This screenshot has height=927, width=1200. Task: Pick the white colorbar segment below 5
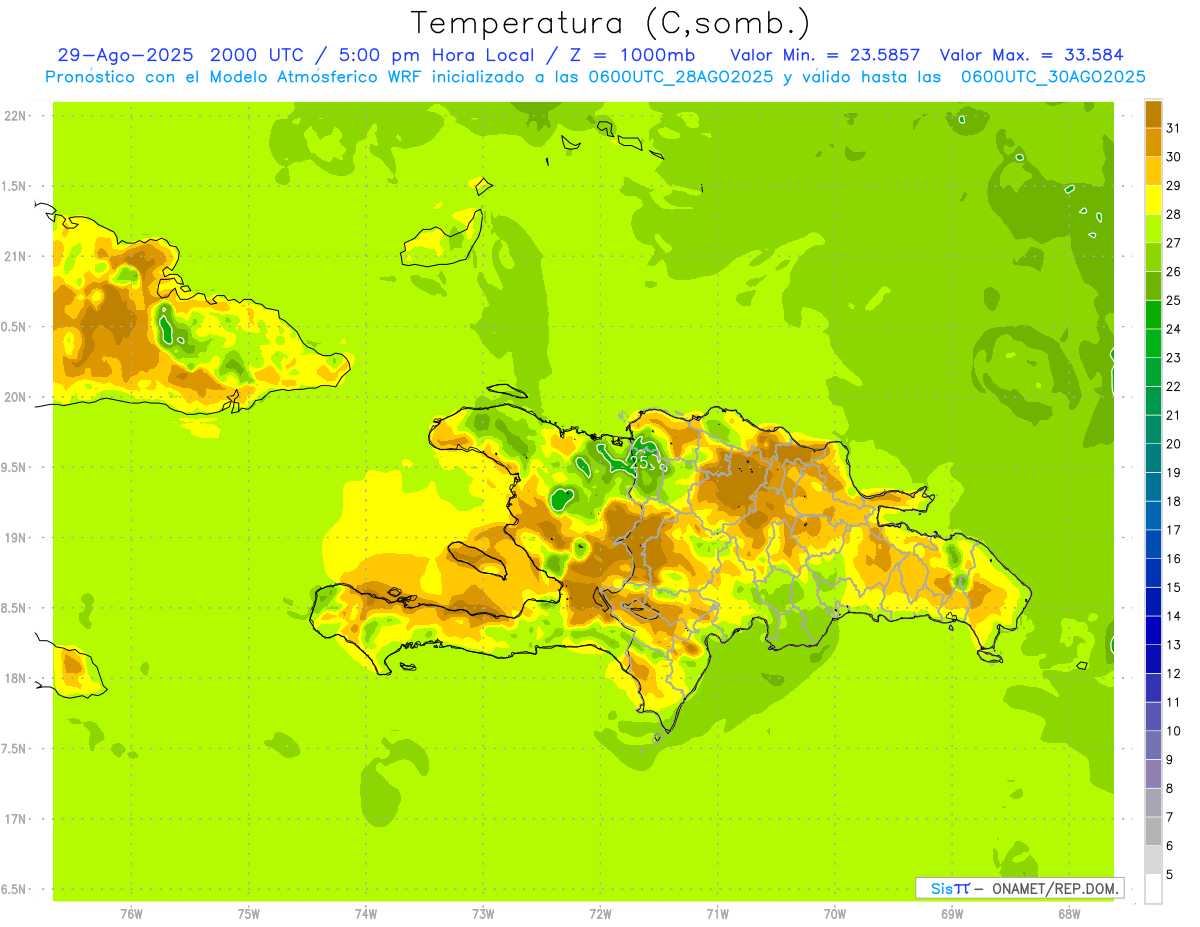click(x=1153, y=889)
